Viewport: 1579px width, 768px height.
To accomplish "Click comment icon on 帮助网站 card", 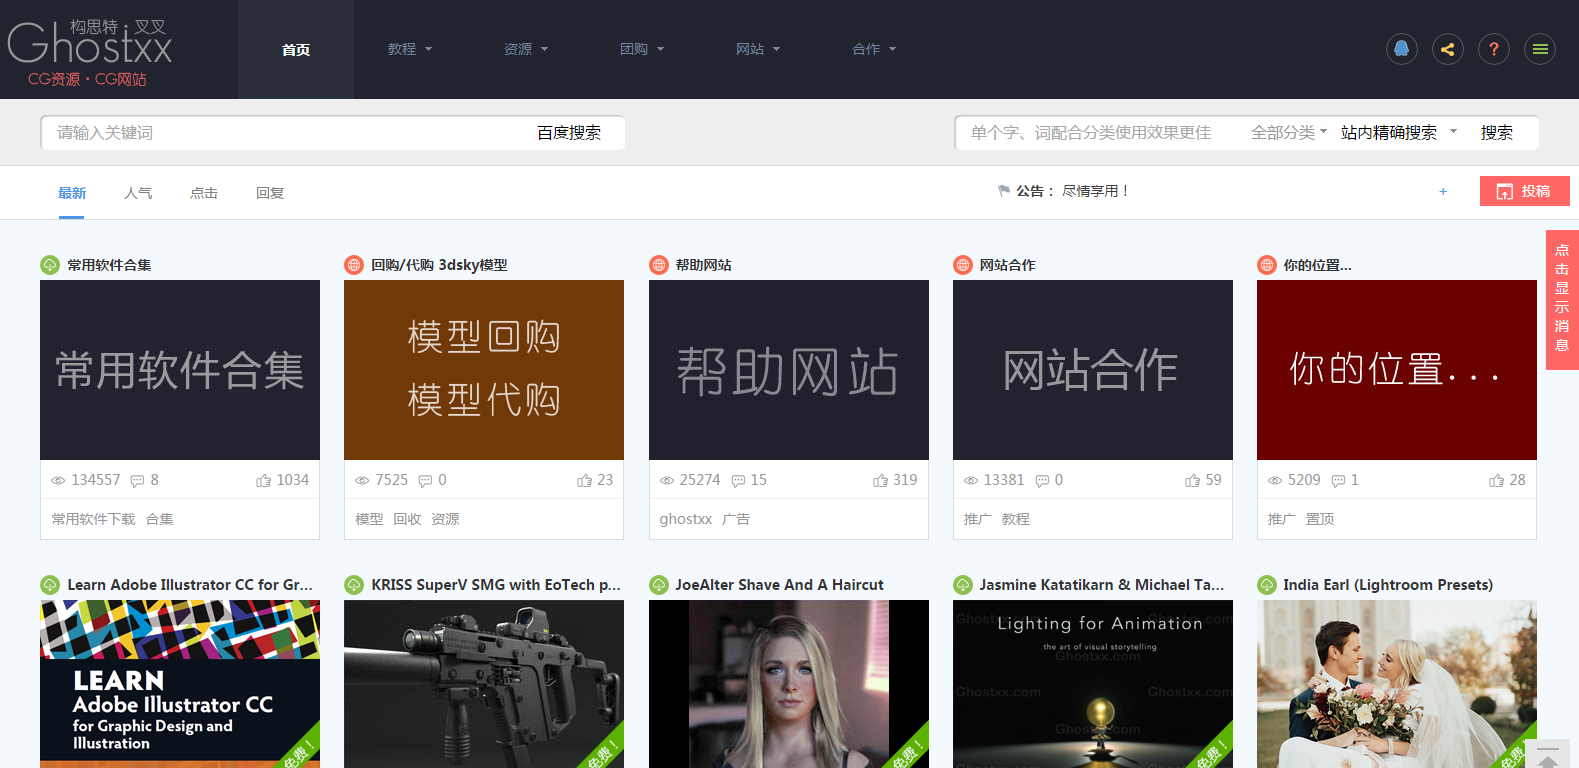I will click(738, 481).
